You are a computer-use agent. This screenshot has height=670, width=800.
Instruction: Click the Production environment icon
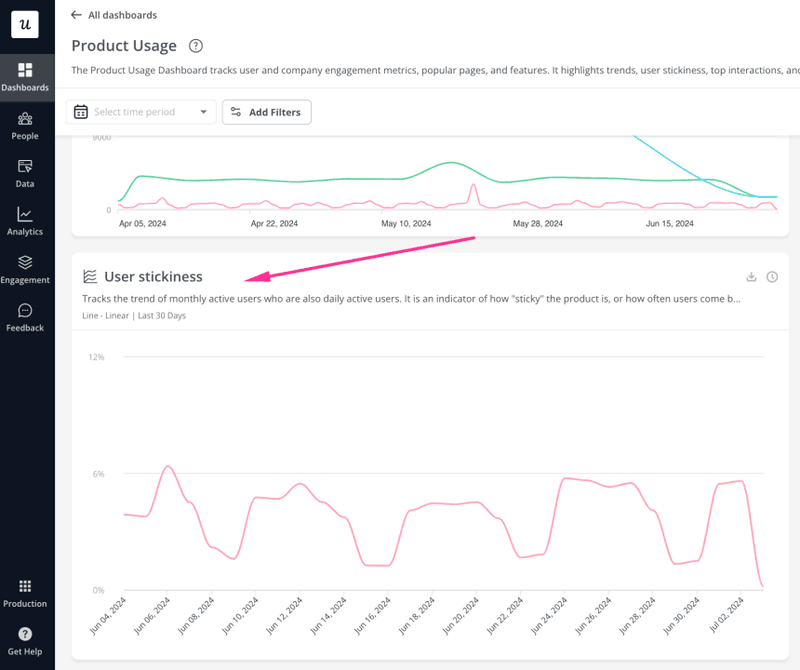25,589
